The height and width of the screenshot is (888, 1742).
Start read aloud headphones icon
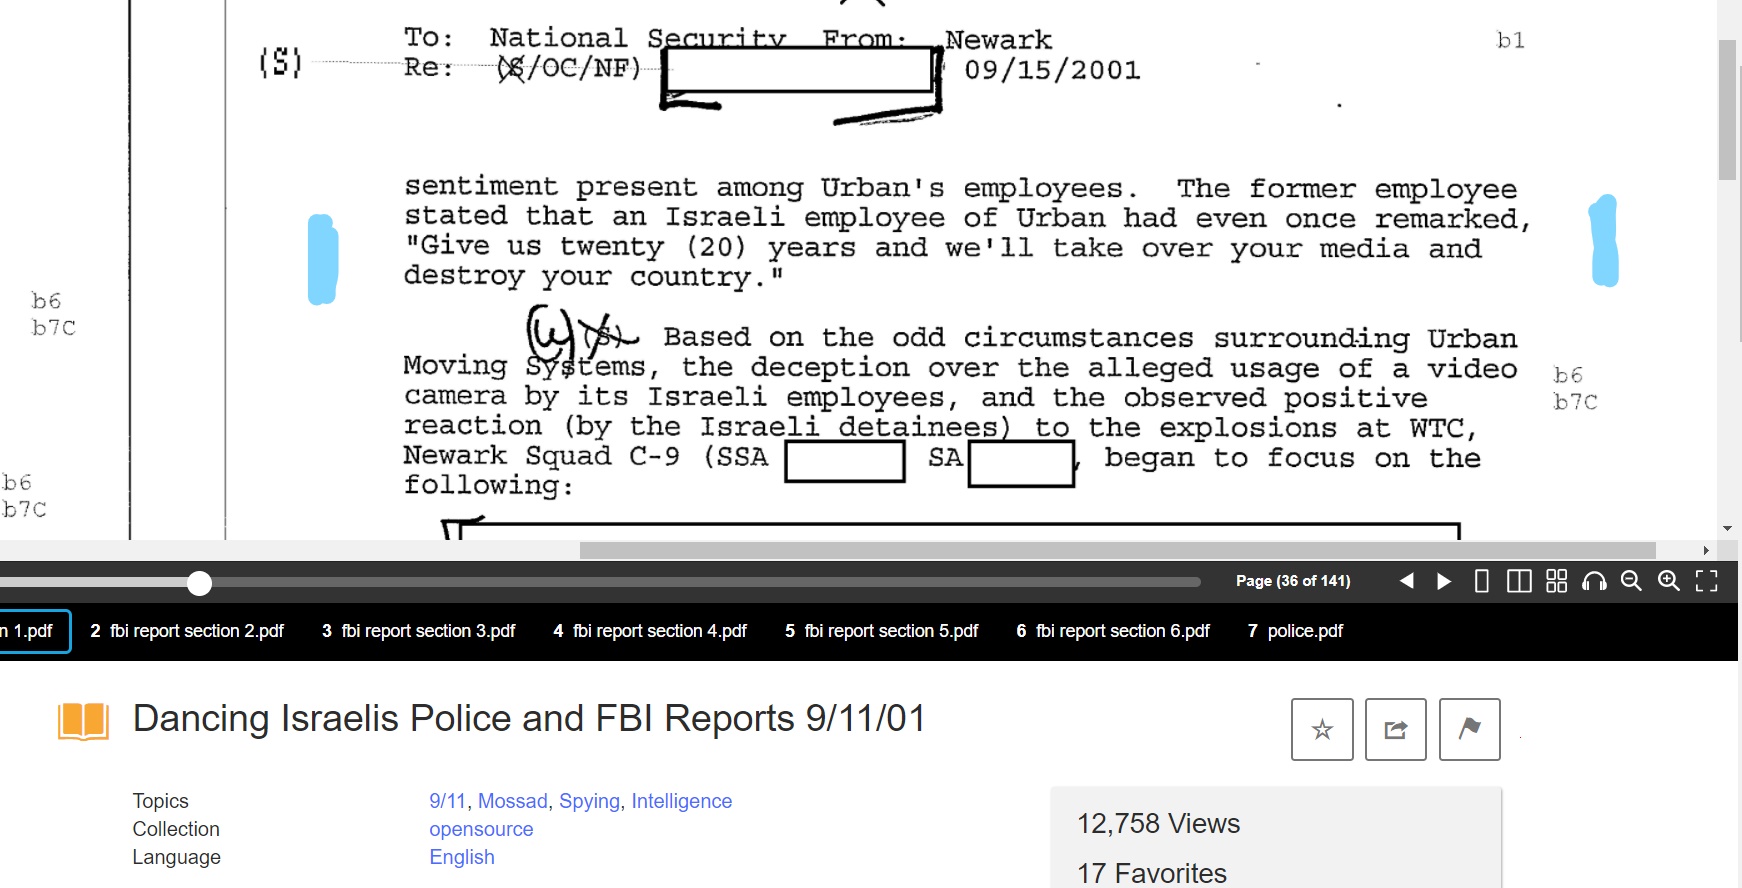1594,581
